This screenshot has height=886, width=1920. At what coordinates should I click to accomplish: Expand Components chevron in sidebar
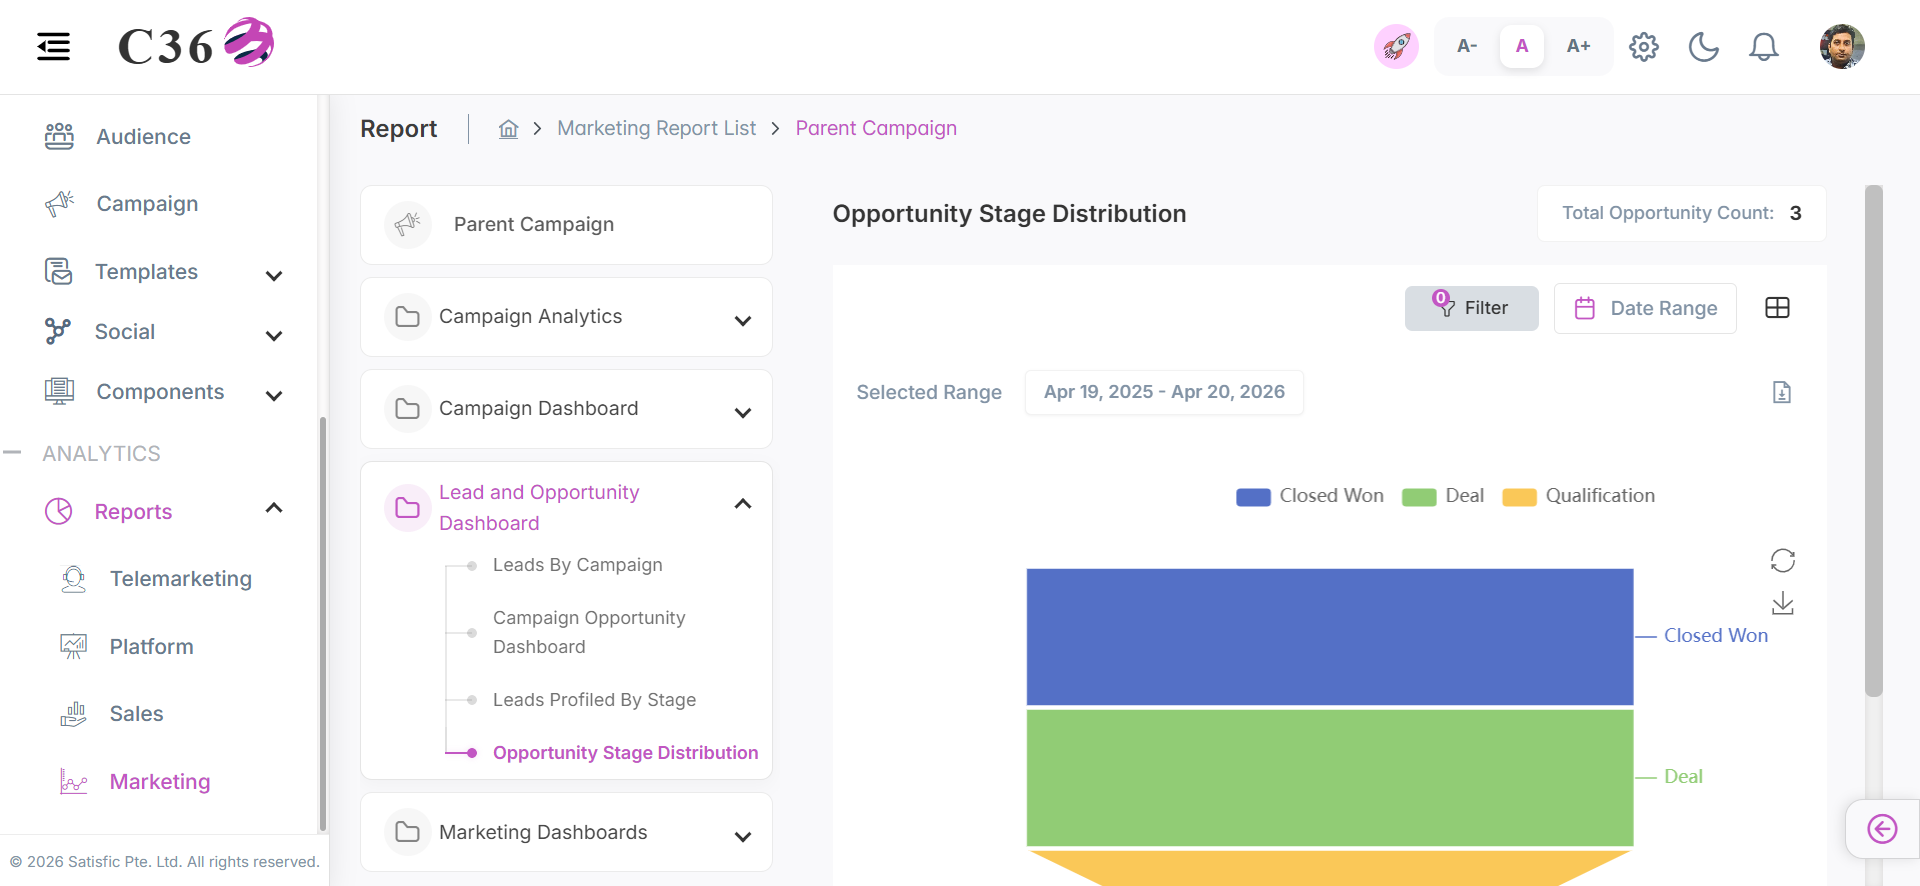tap(274, 395)
